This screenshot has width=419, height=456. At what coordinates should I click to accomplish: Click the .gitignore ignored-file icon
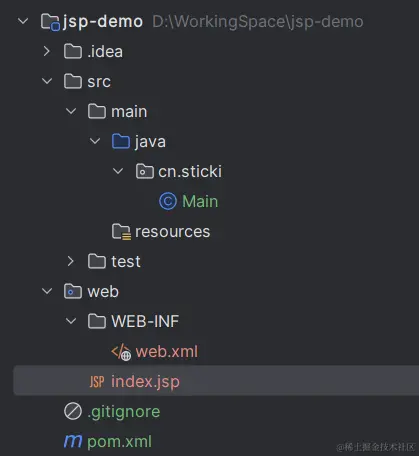point(73,411)
